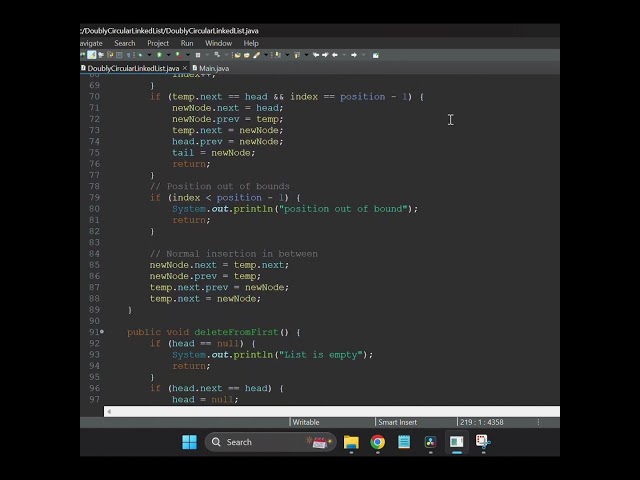Click the 219 : 1 : 4358 cursor position
The height and width of the screenshot is (480, 640).
click(482, 422)
